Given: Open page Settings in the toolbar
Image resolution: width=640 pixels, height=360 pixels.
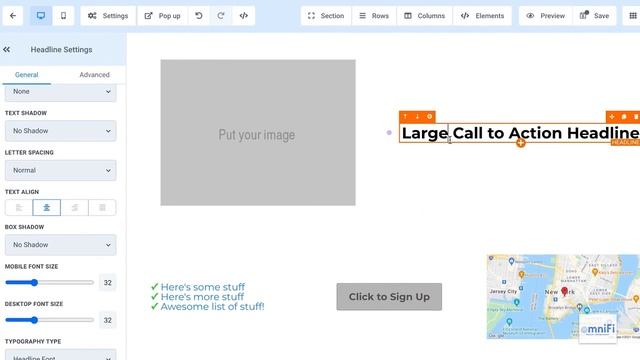Looking at the screenshot, I should [108, 16].
